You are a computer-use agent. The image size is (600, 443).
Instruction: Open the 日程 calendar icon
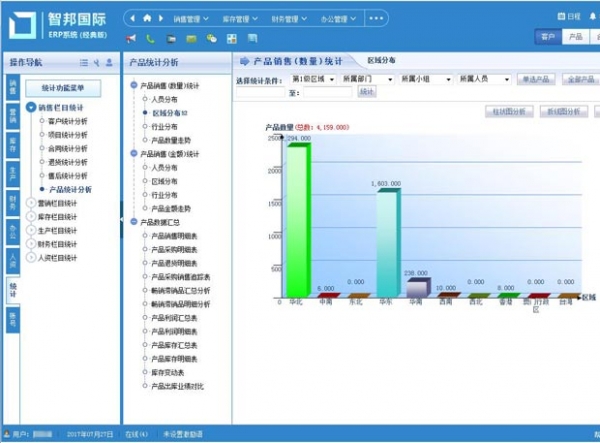tap(569, 16)
